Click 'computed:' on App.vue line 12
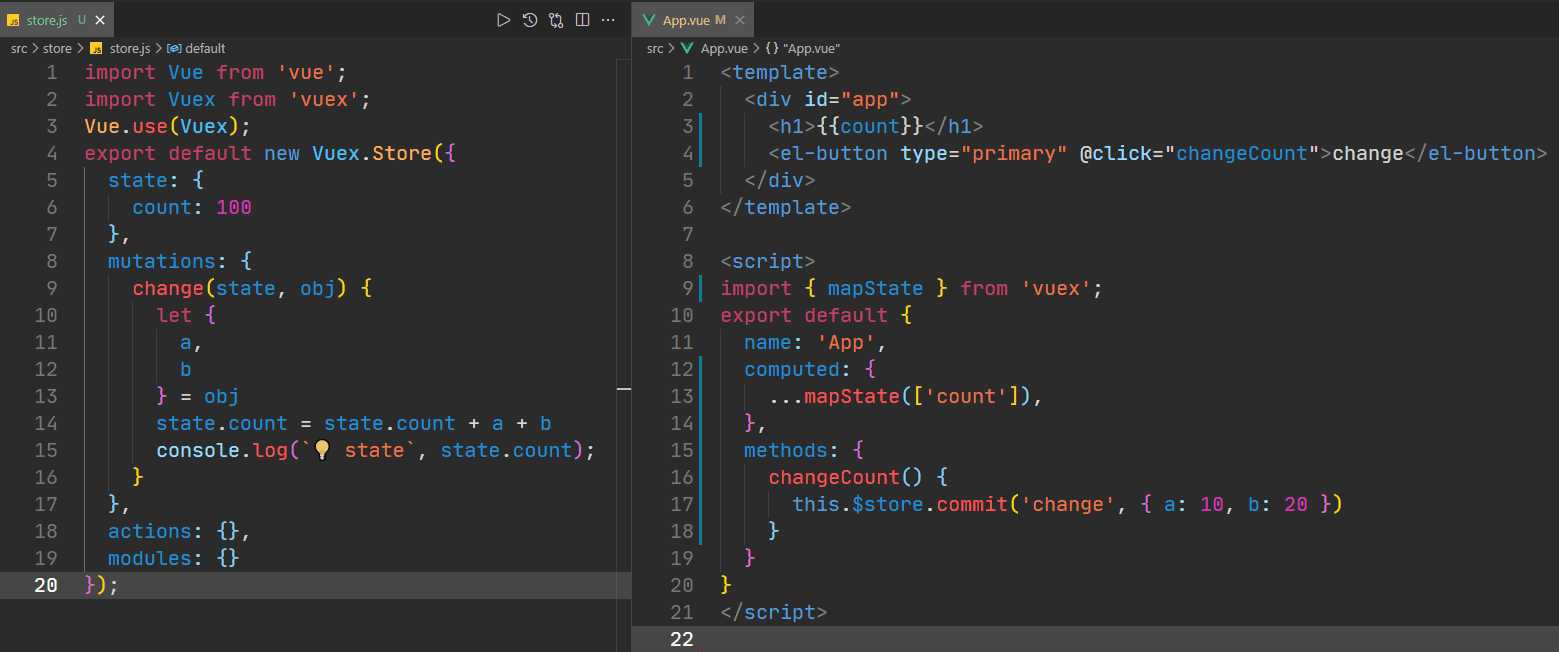The height and width of the screenshot is (652, 1559). pos(798,369)
